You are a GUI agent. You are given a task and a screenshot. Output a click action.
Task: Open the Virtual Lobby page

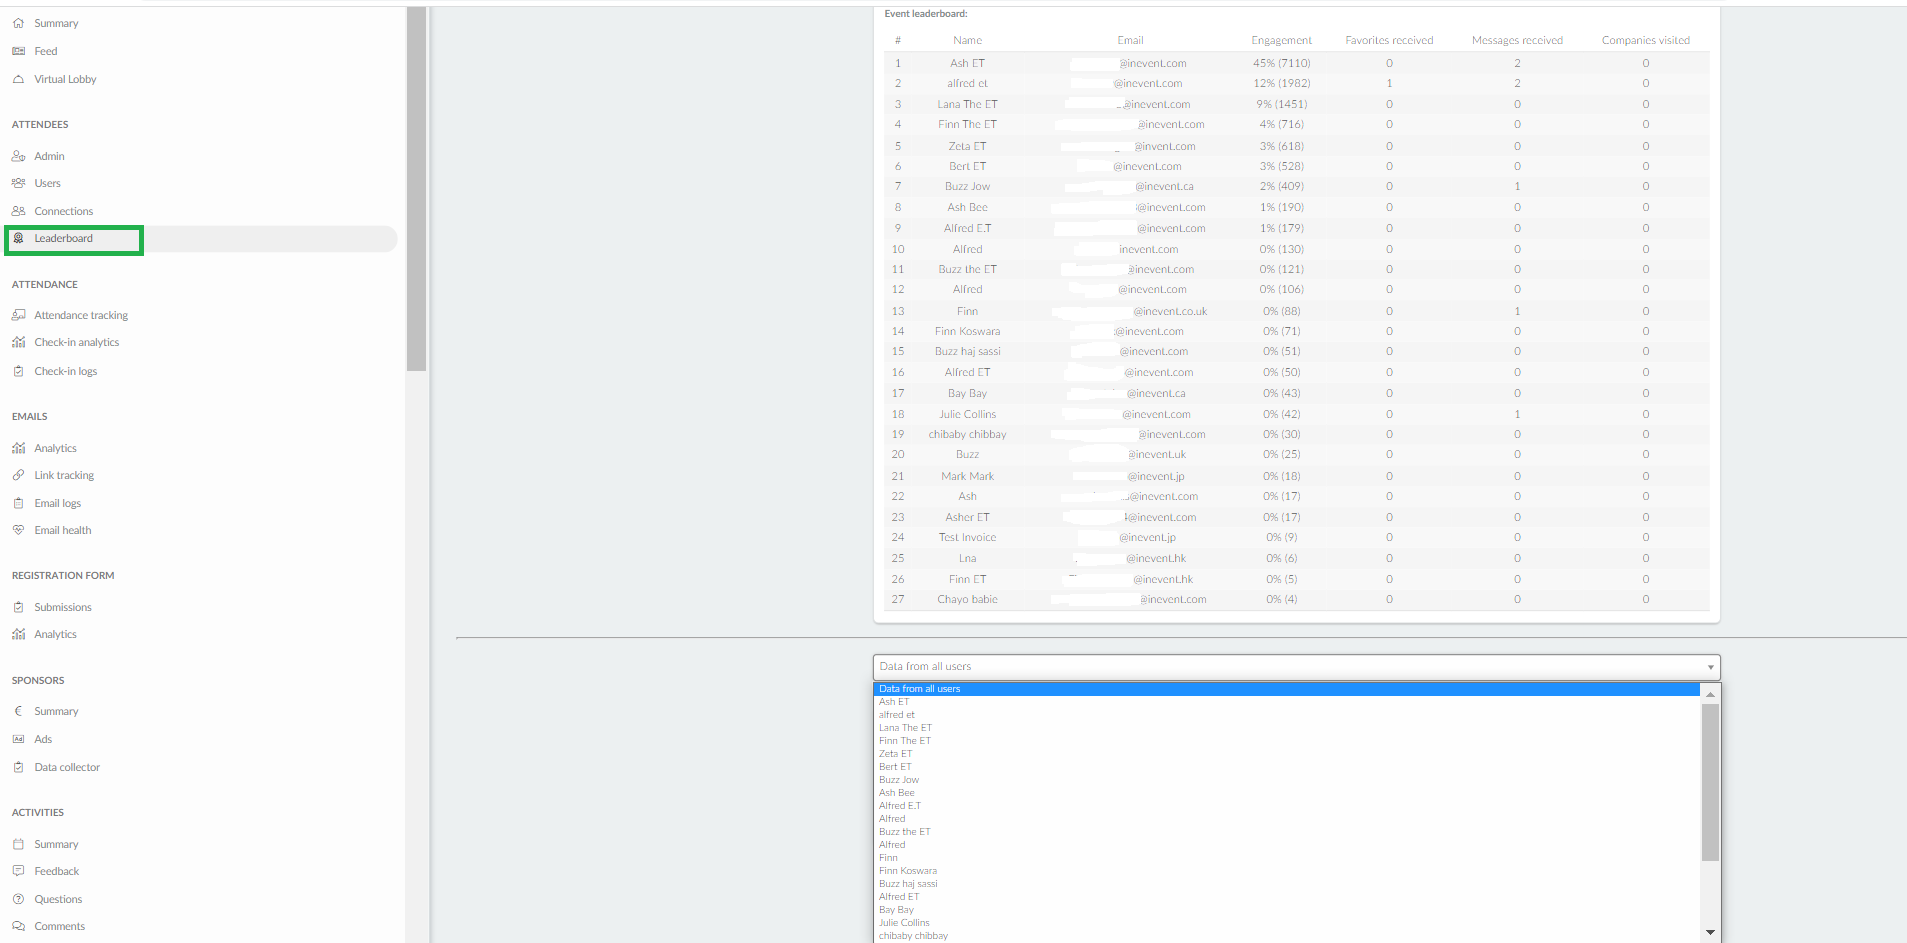coord(65,79)
